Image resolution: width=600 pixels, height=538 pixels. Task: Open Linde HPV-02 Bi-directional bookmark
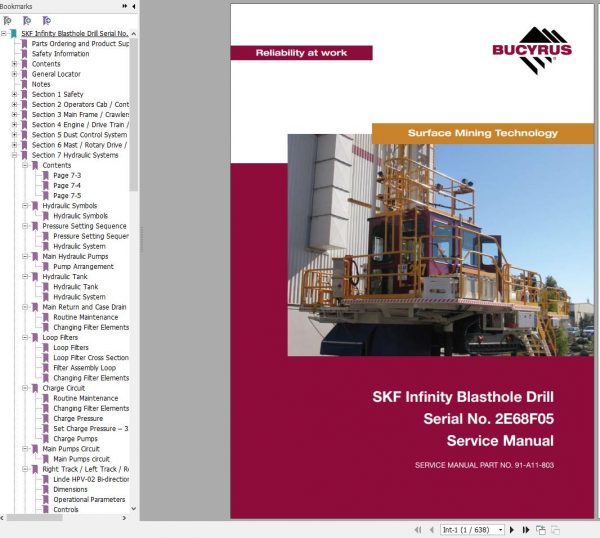point(91,479)
